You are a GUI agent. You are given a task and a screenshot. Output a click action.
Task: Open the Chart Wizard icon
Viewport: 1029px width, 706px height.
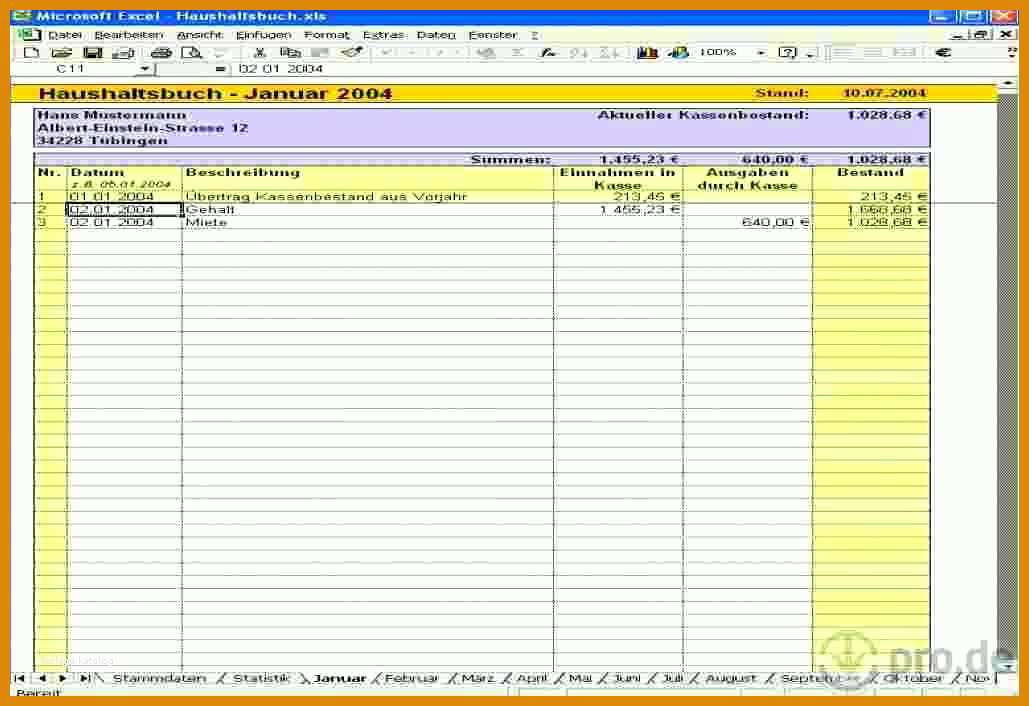pos(647,53)
